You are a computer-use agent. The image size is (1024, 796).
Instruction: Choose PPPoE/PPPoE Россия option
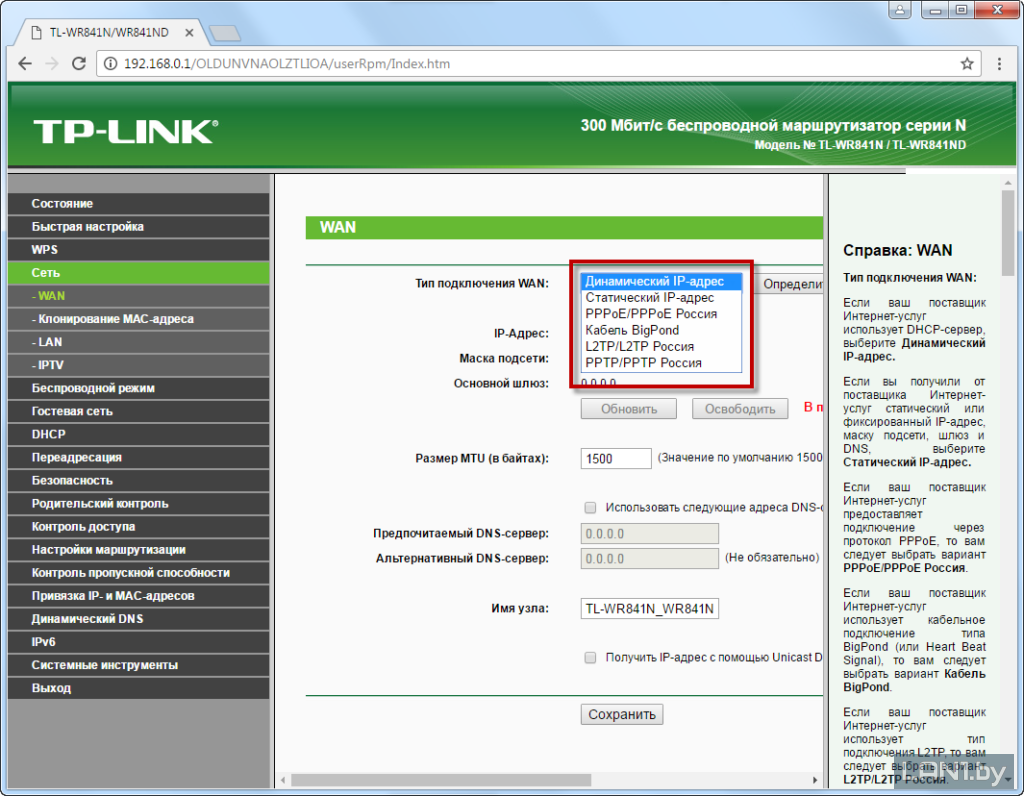[x=661, y=314]
